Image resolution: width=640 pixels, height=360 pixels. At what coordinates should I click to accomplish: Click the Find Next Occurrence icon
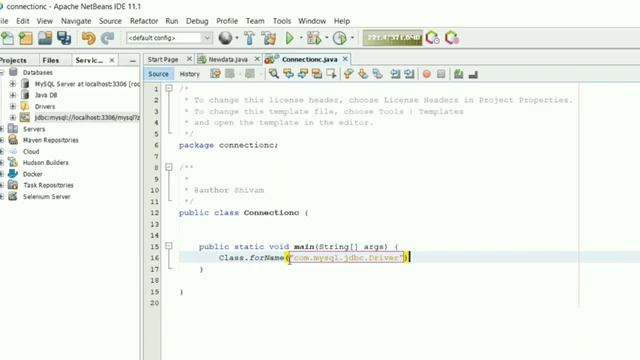coord(302,74)
